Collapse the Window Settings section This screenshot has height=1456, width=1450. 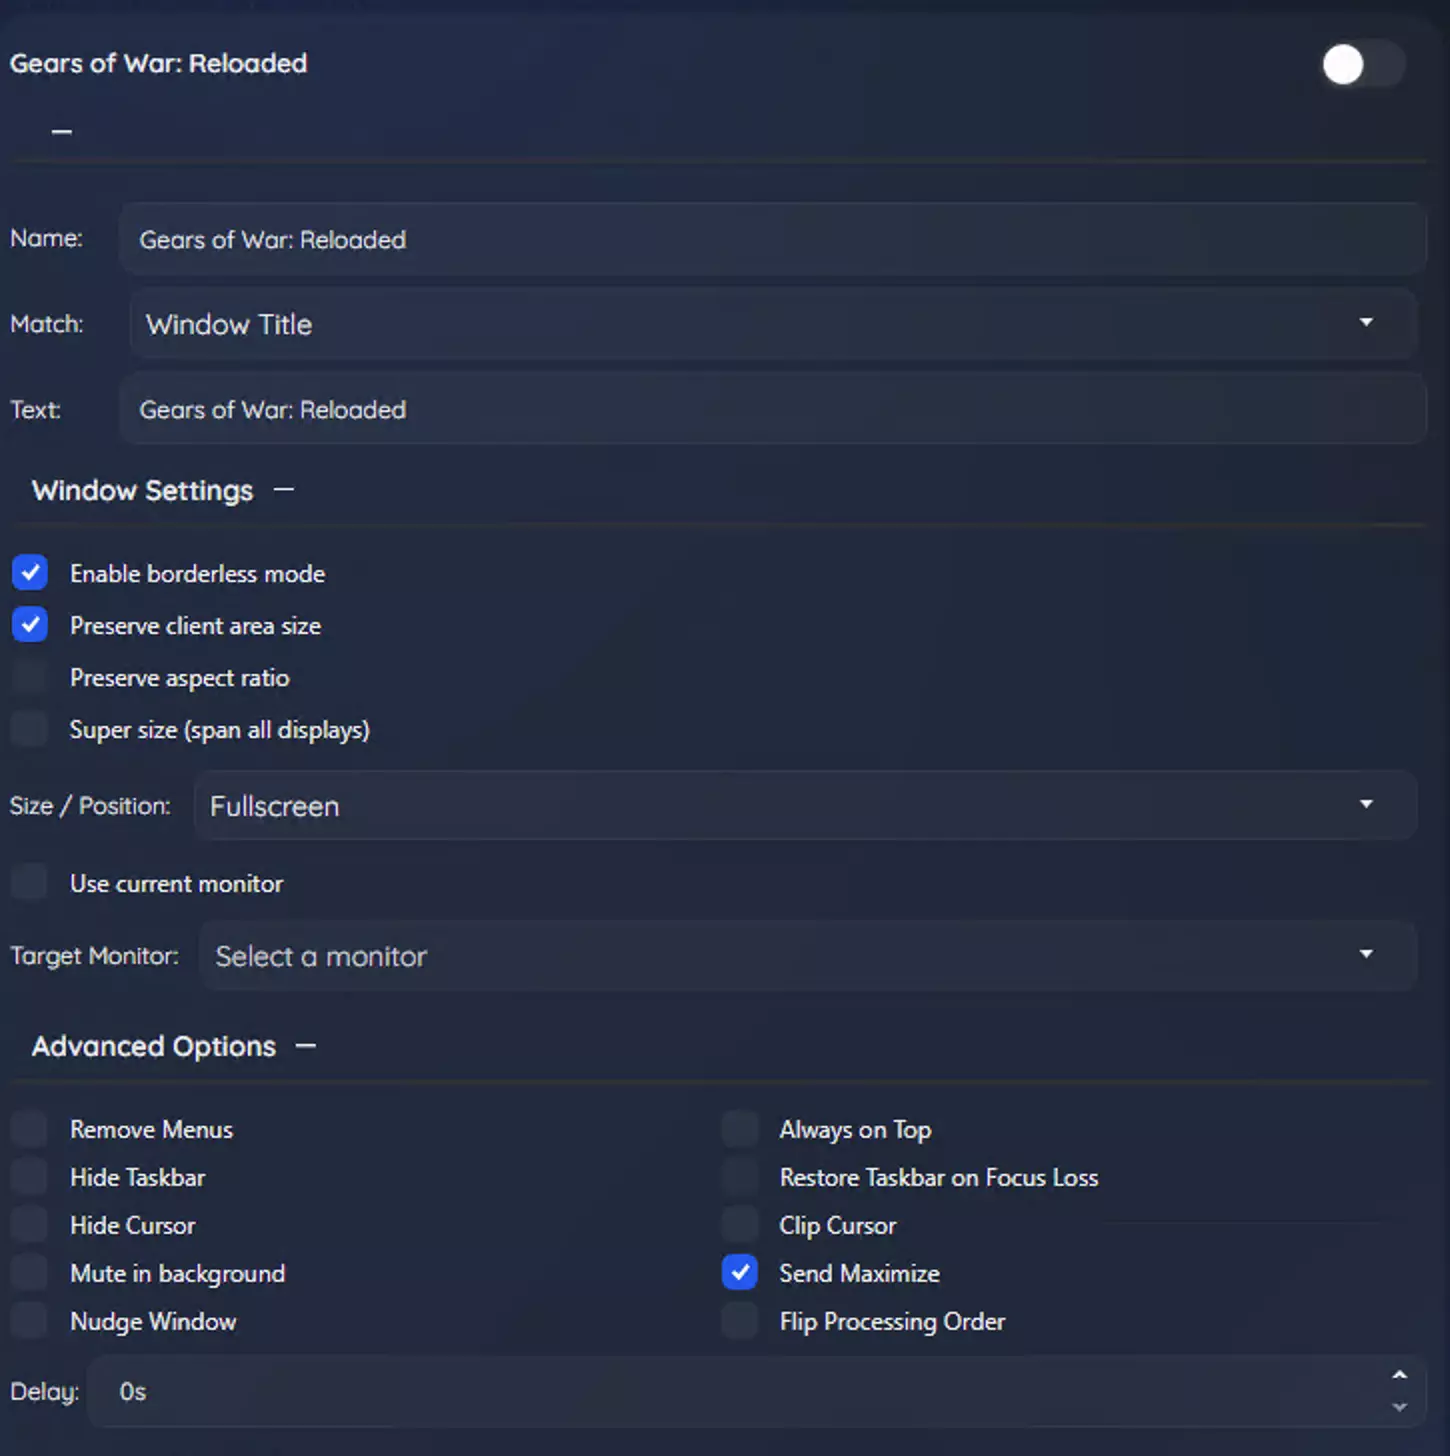284,490
